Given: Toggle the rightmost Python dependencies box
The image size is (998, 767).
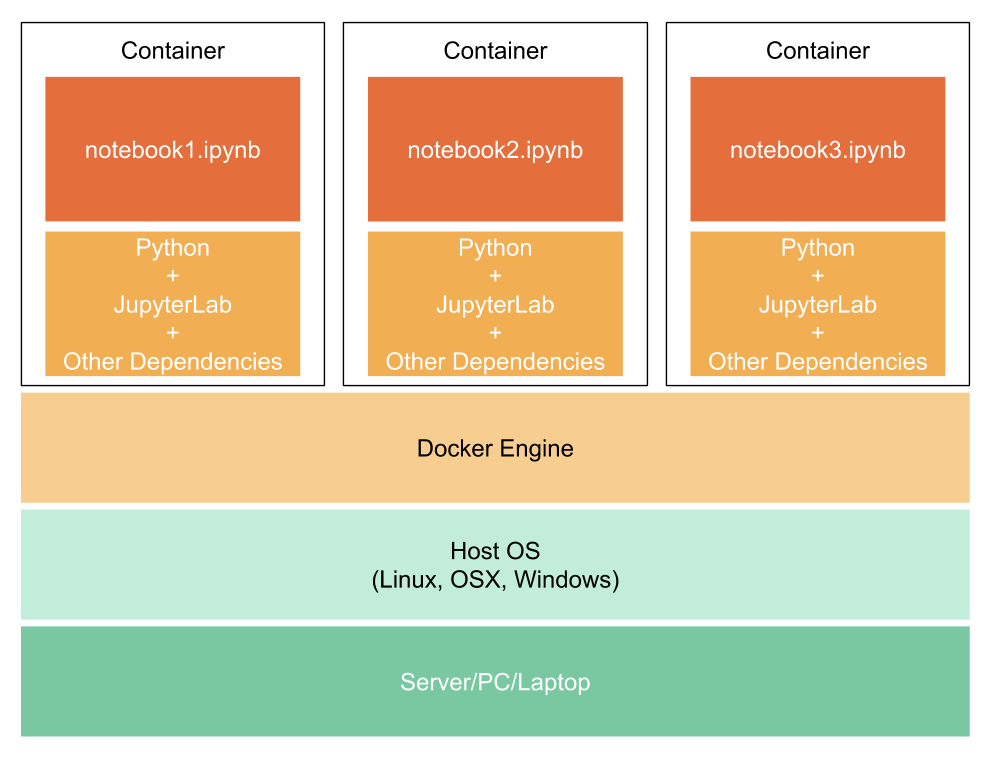Looking at the screenshot, I should [817, 304].
